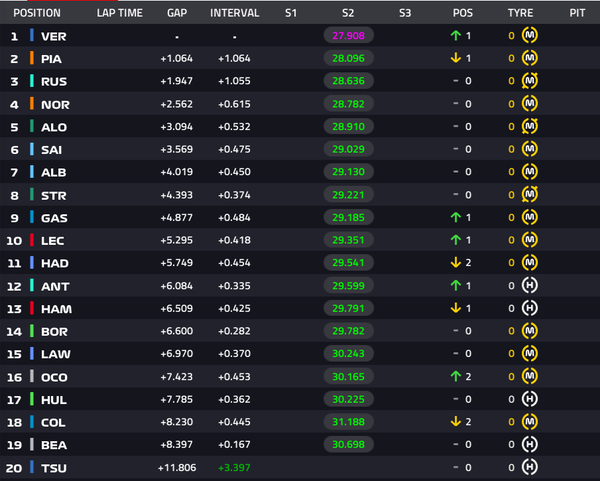The width and height of the screenshot is (600, 481).
Task: Click COL's yellow down arrow
Action: [x=455, y=422]
